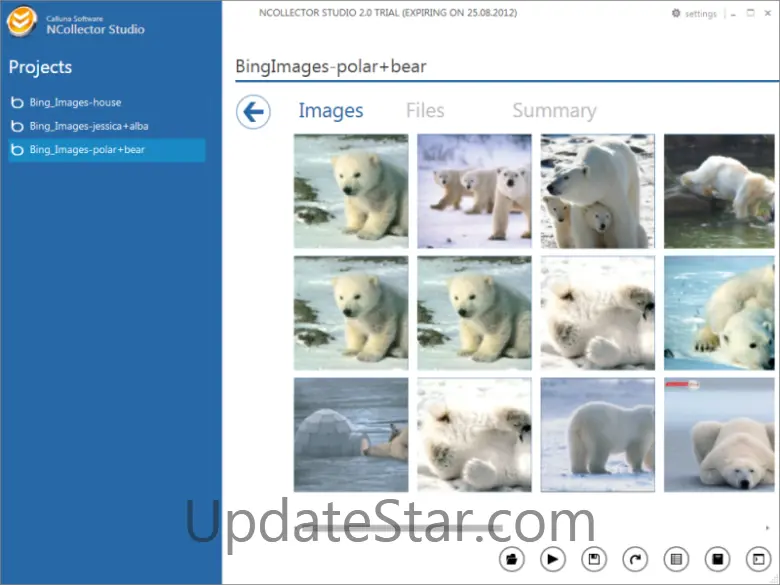Click the console window icon
The image size is (780, 585).
(757, 558)
